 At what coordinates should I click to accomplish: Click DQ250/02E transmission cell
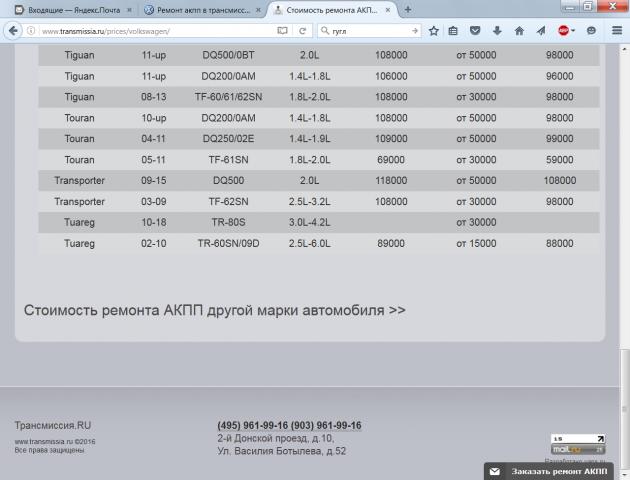click(228, 139)
